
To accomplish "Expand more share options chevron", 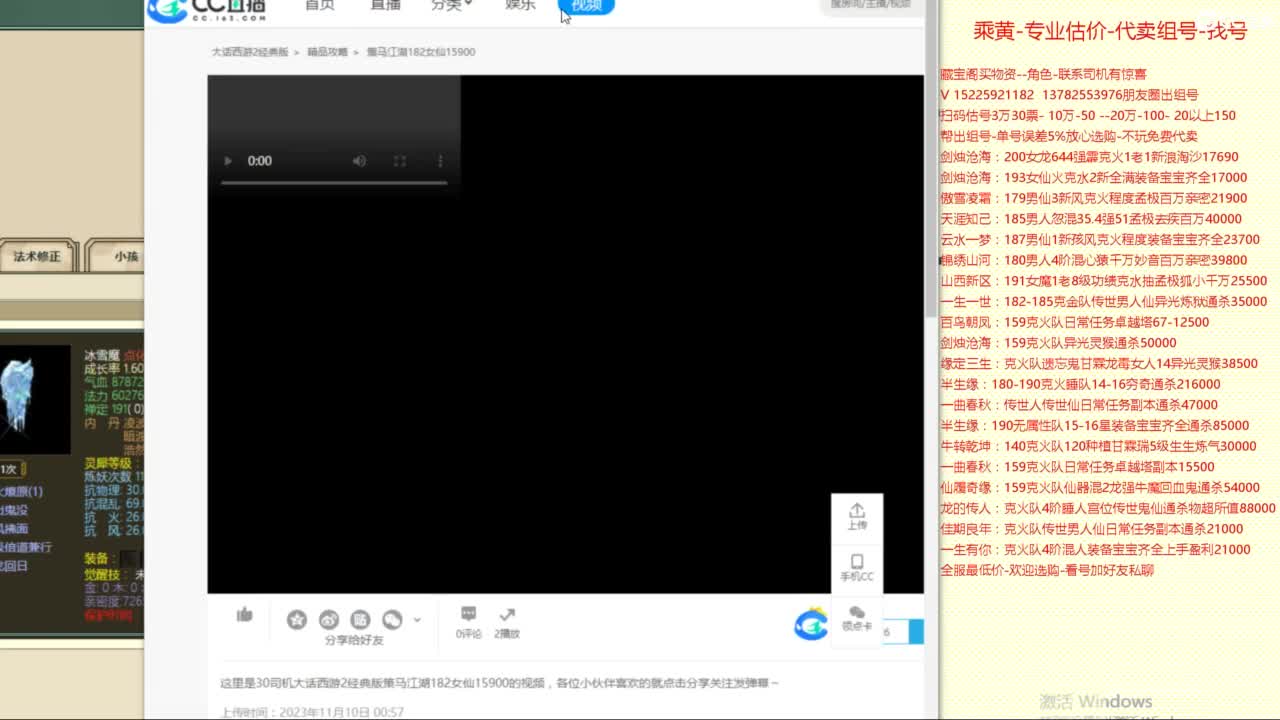I will [x=417, y=620].
